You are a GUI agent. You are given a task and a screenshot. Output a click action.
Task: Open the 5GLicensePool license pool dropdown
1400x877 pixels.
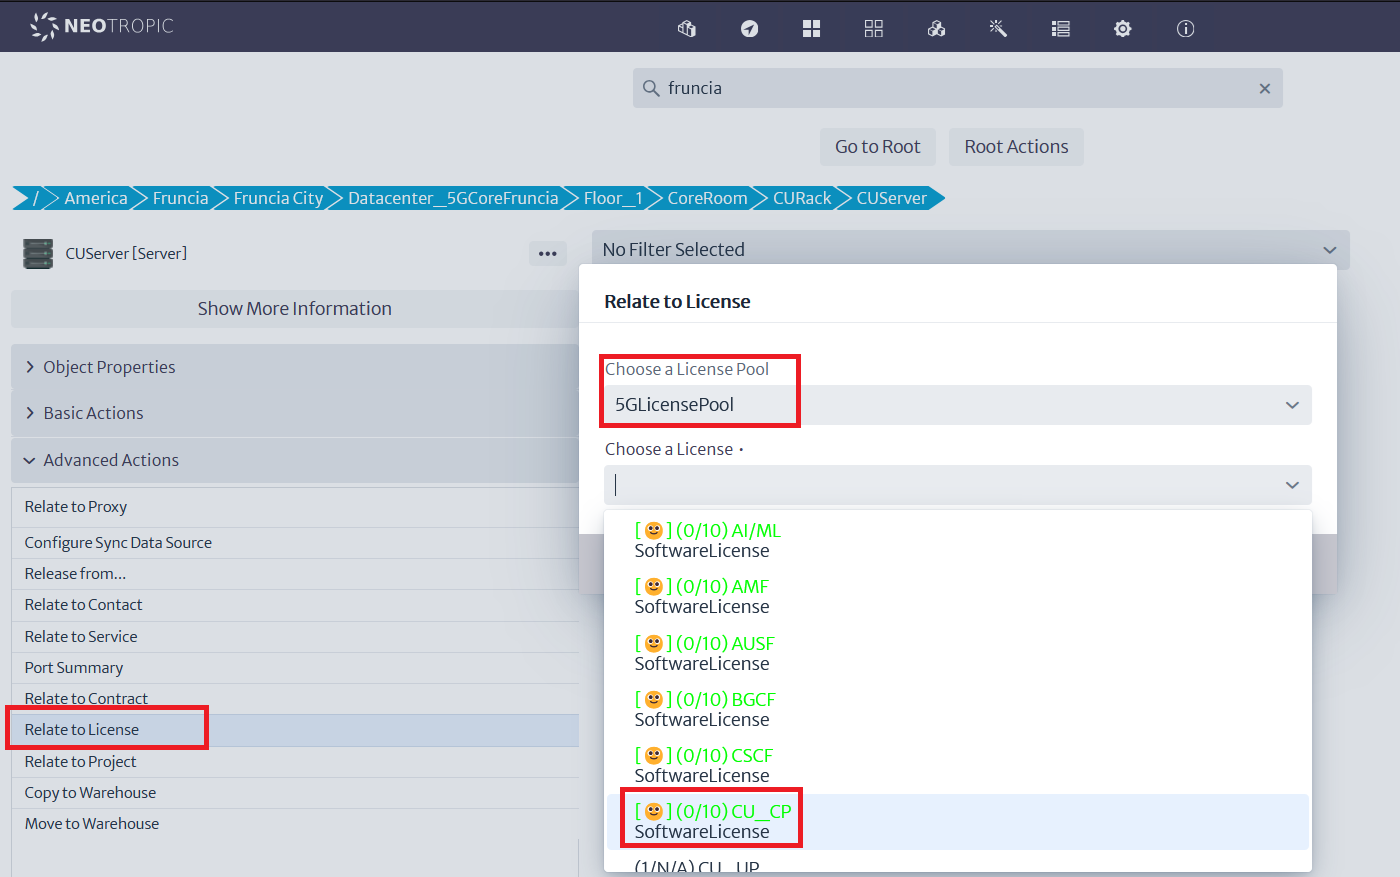(x=957, y=405)
